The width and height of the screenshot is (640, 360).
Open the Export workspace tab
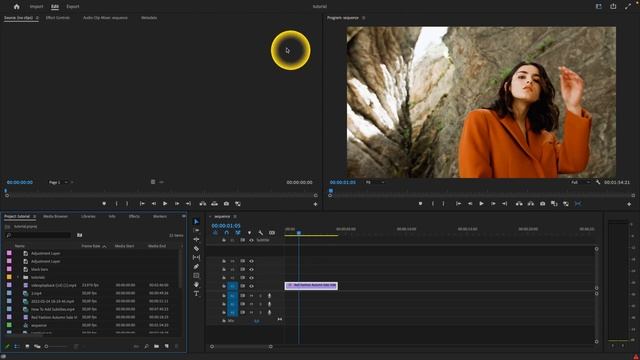click(x=73, y=6)
